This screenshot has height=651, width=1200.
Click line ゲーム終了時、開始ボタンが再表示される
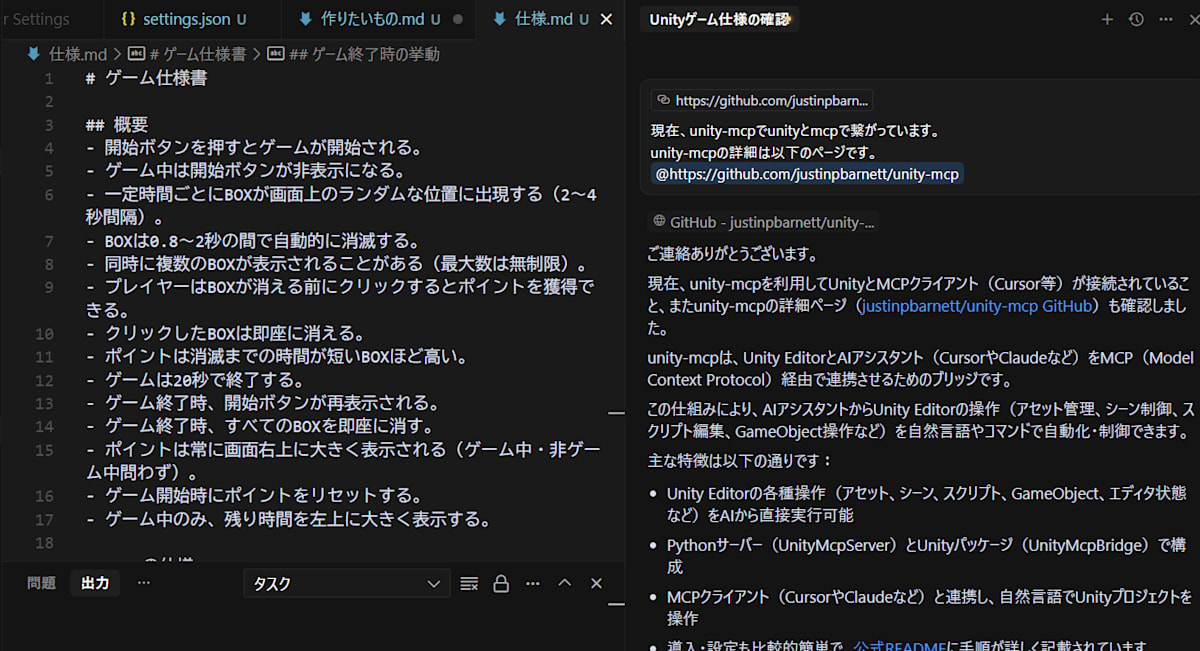click(x=263, y=403)
